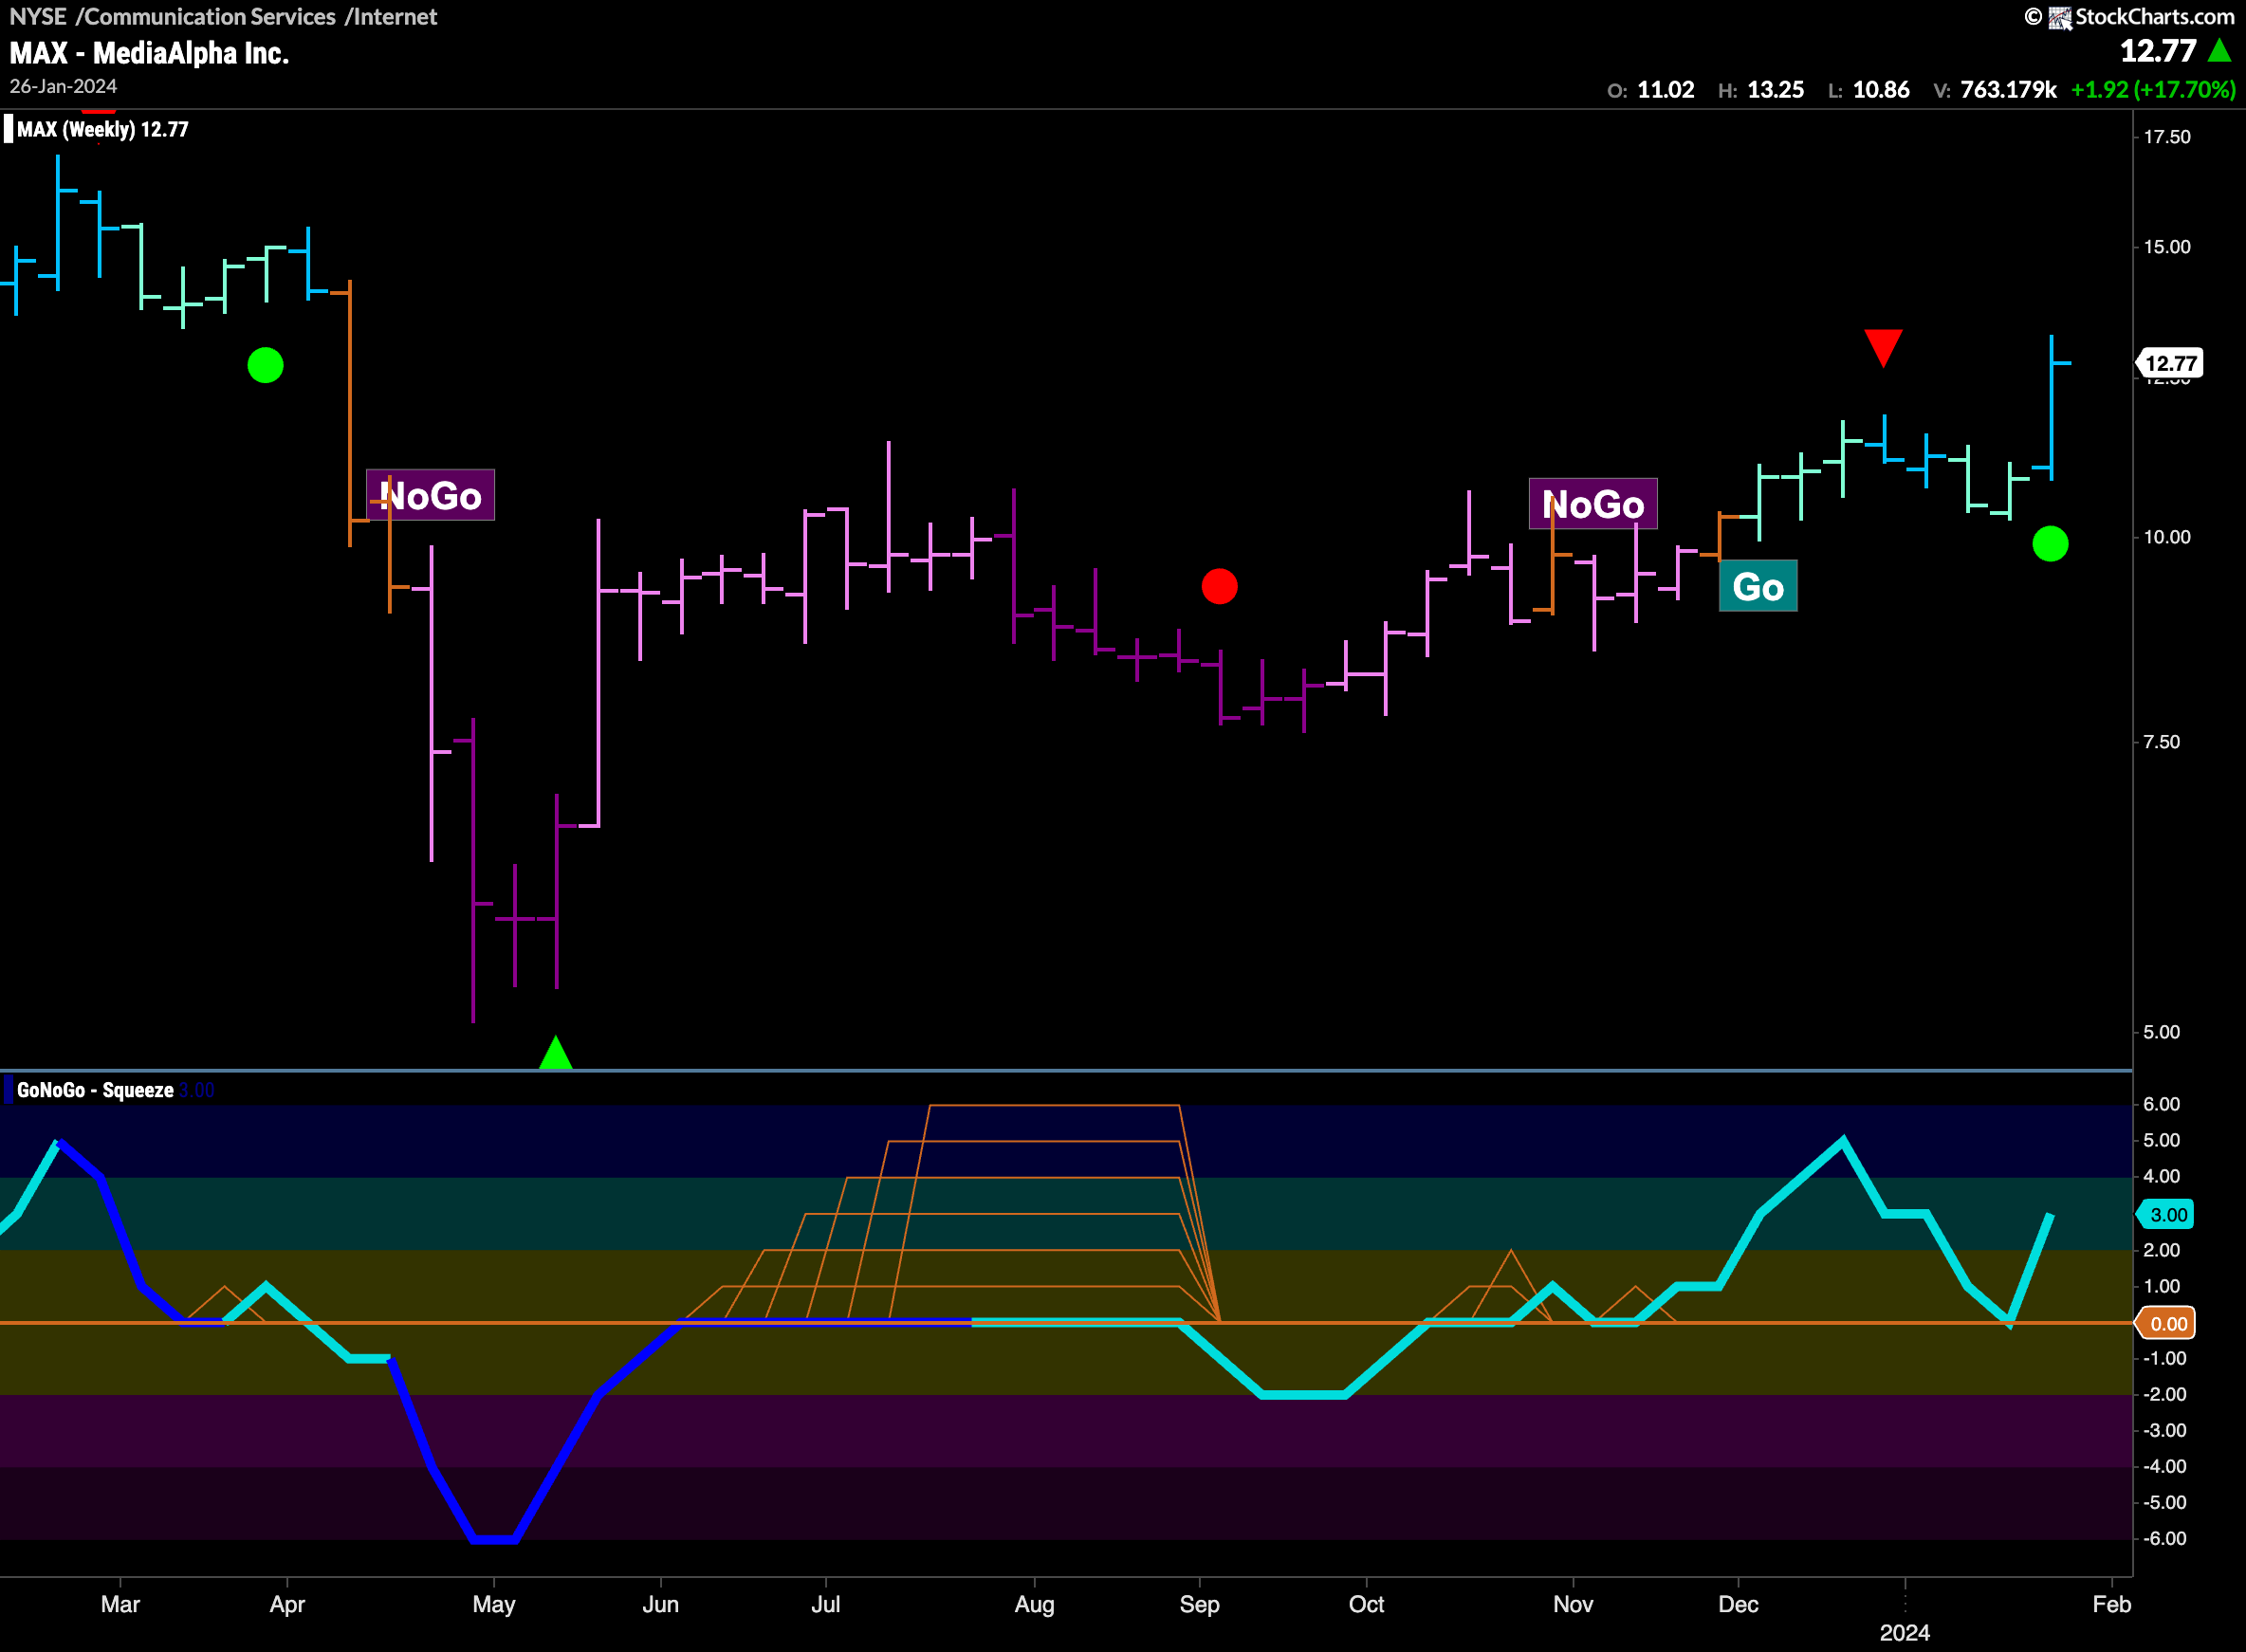2246x1652 pixels.
Task: Click the red circle marker near September
Action: pos(1219,586)
